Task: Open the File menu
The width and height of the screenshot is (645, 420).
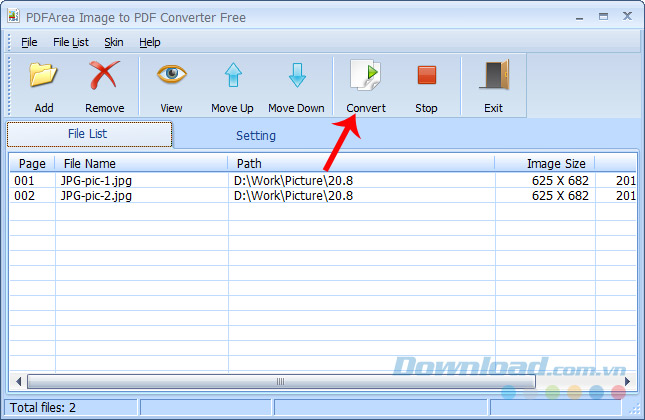Action: pyautogui.click(x=29, y=42)
